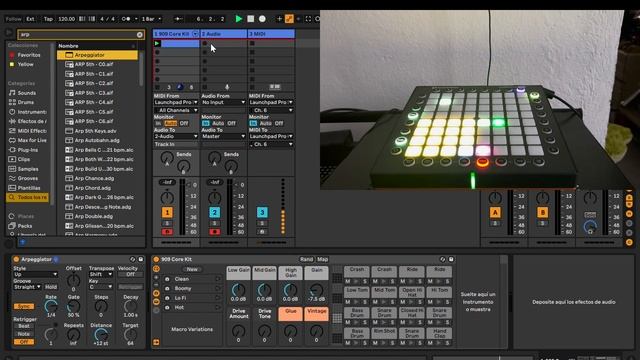Toggle track 3 activator button

point(262,212)
